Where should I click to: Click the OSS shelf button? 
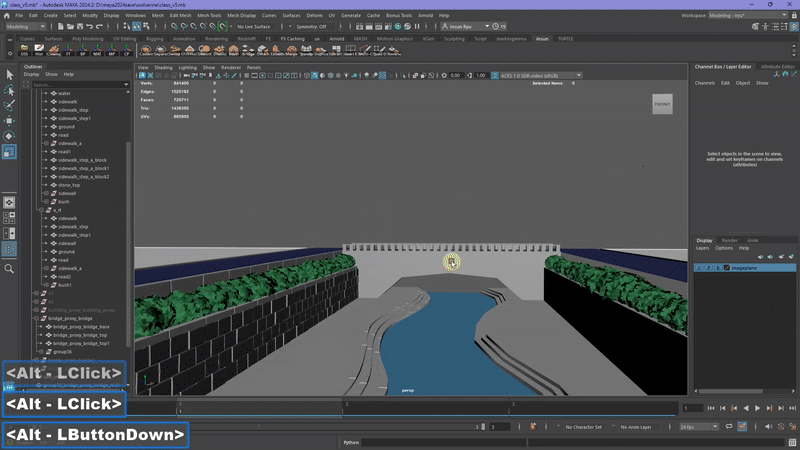[x=24, y=50]
